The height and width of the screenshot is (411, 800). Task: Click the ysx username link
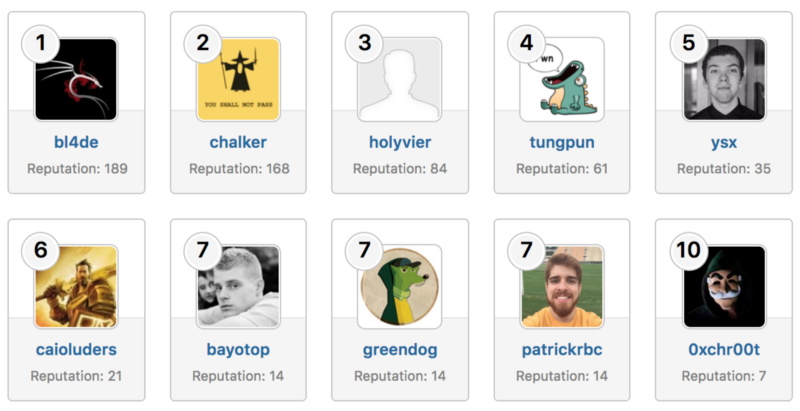pos(724,142)
